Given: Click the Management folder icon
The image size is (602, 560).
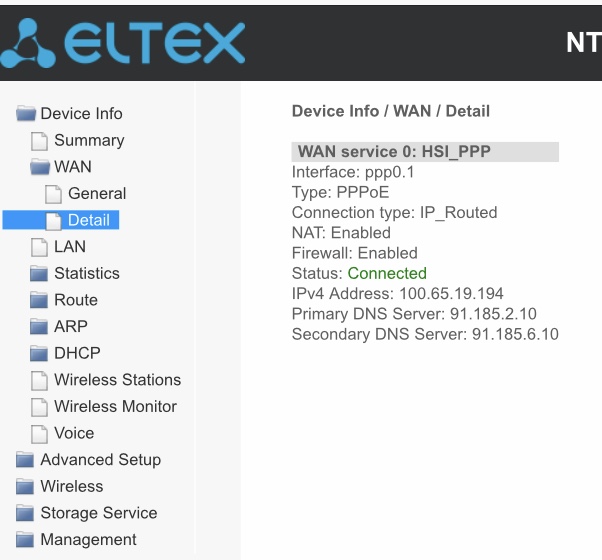Looking at the screenshot, I should coord(25,540).
